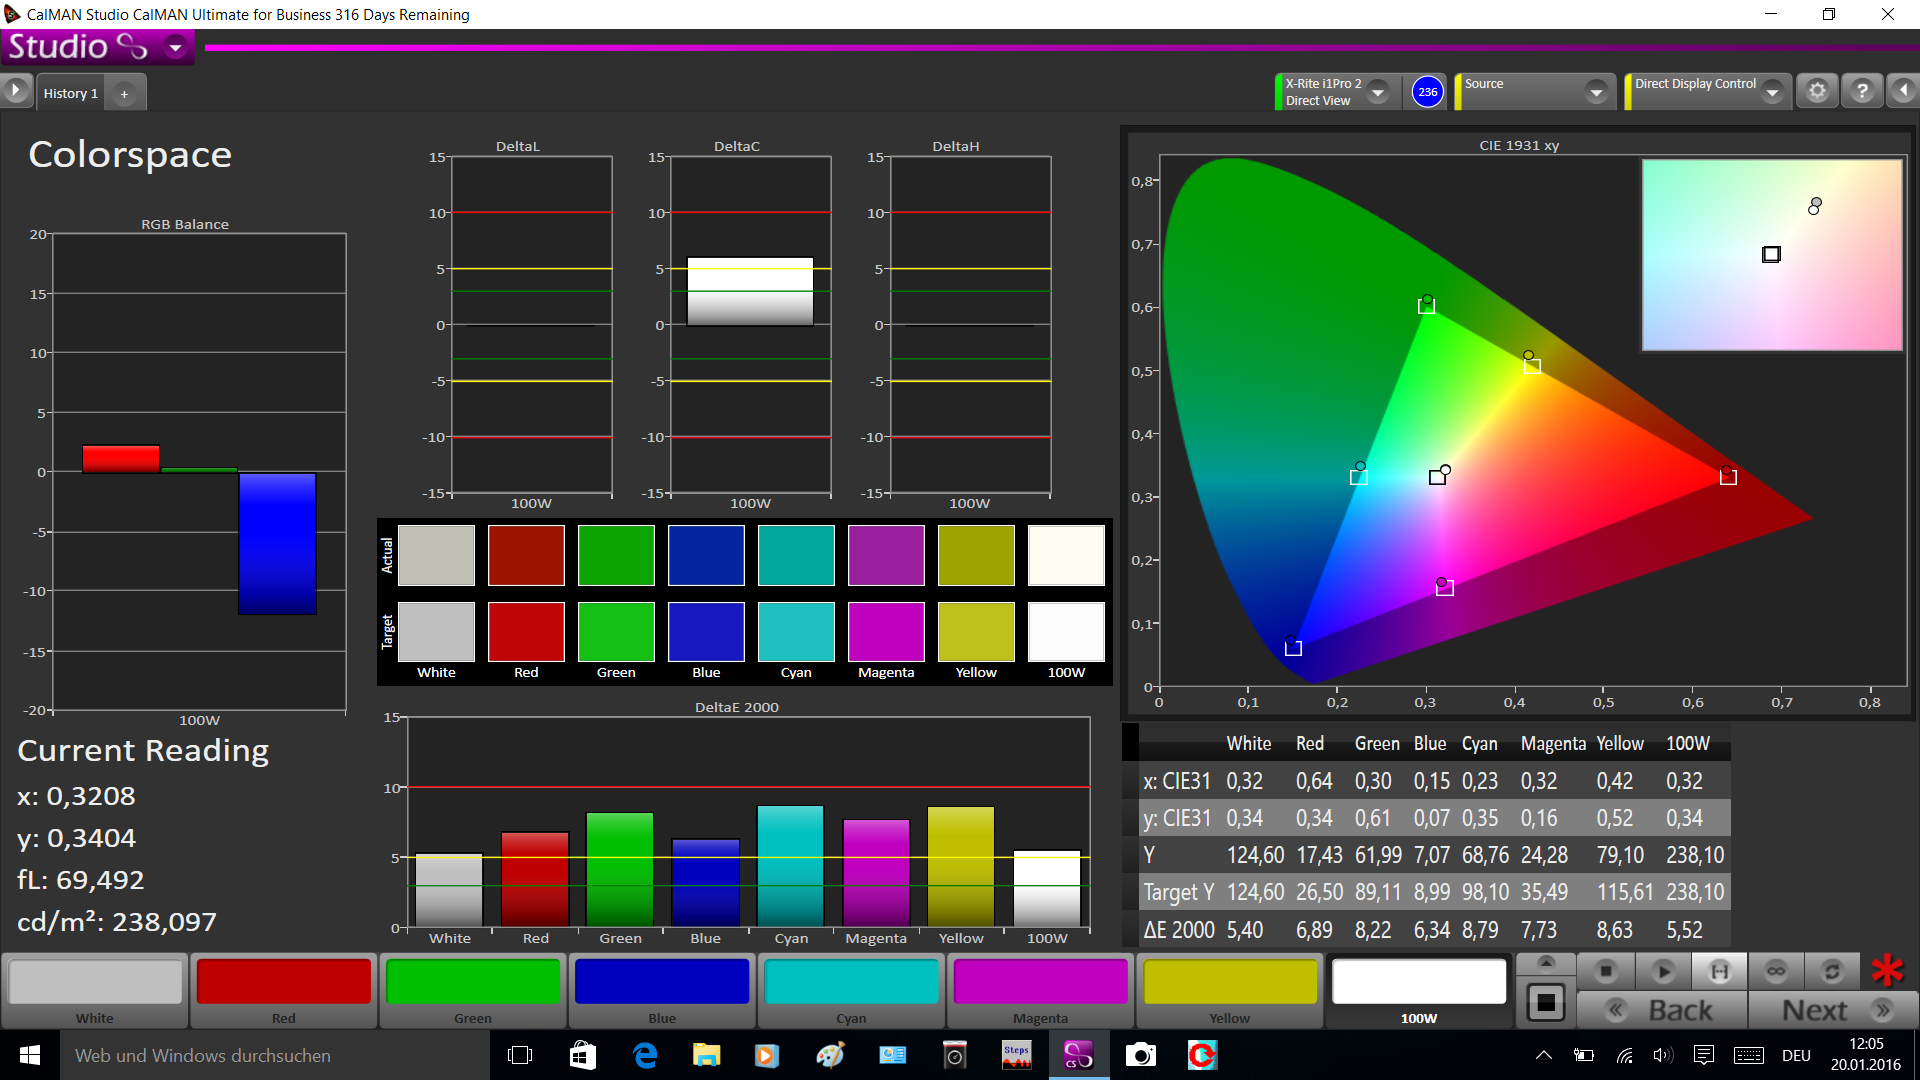Viewport: 1920px width, 1080px height.
Task: Select the Cyan color swatch button
Action: coord(851,982)
